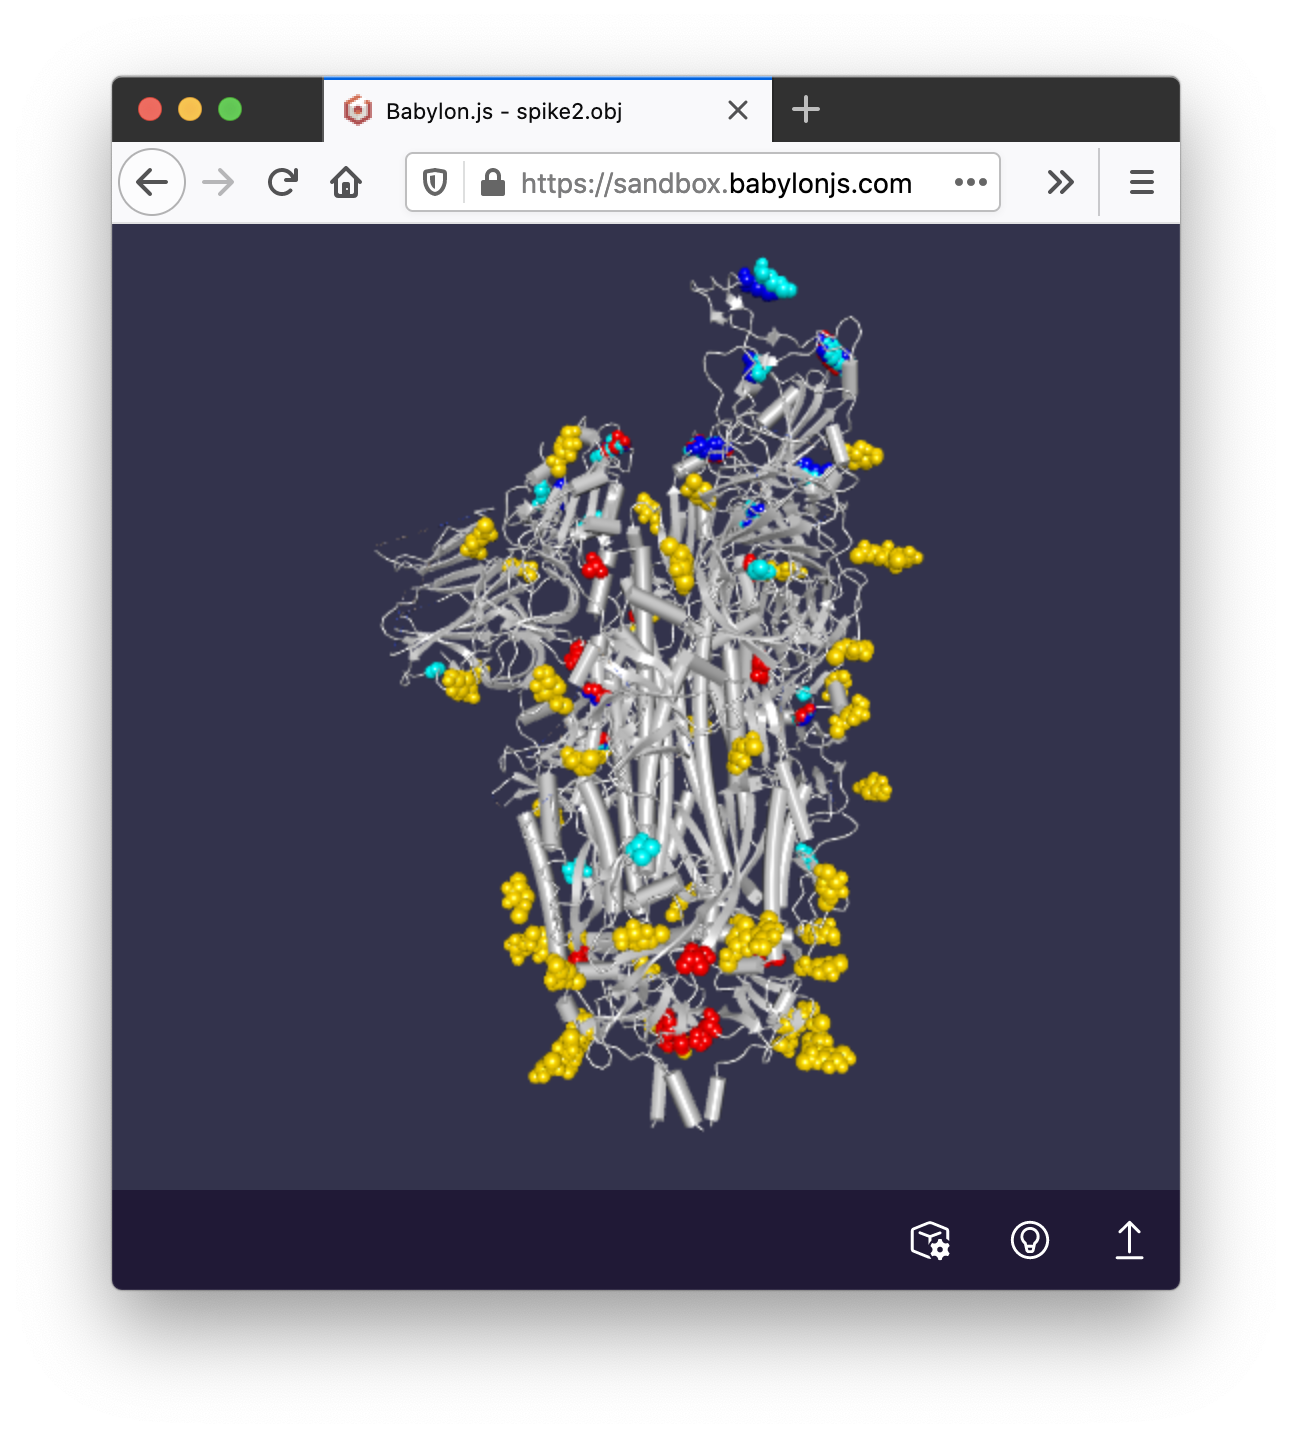
Task: Show site security info via lock icon
Action: [x=492, y=183]
